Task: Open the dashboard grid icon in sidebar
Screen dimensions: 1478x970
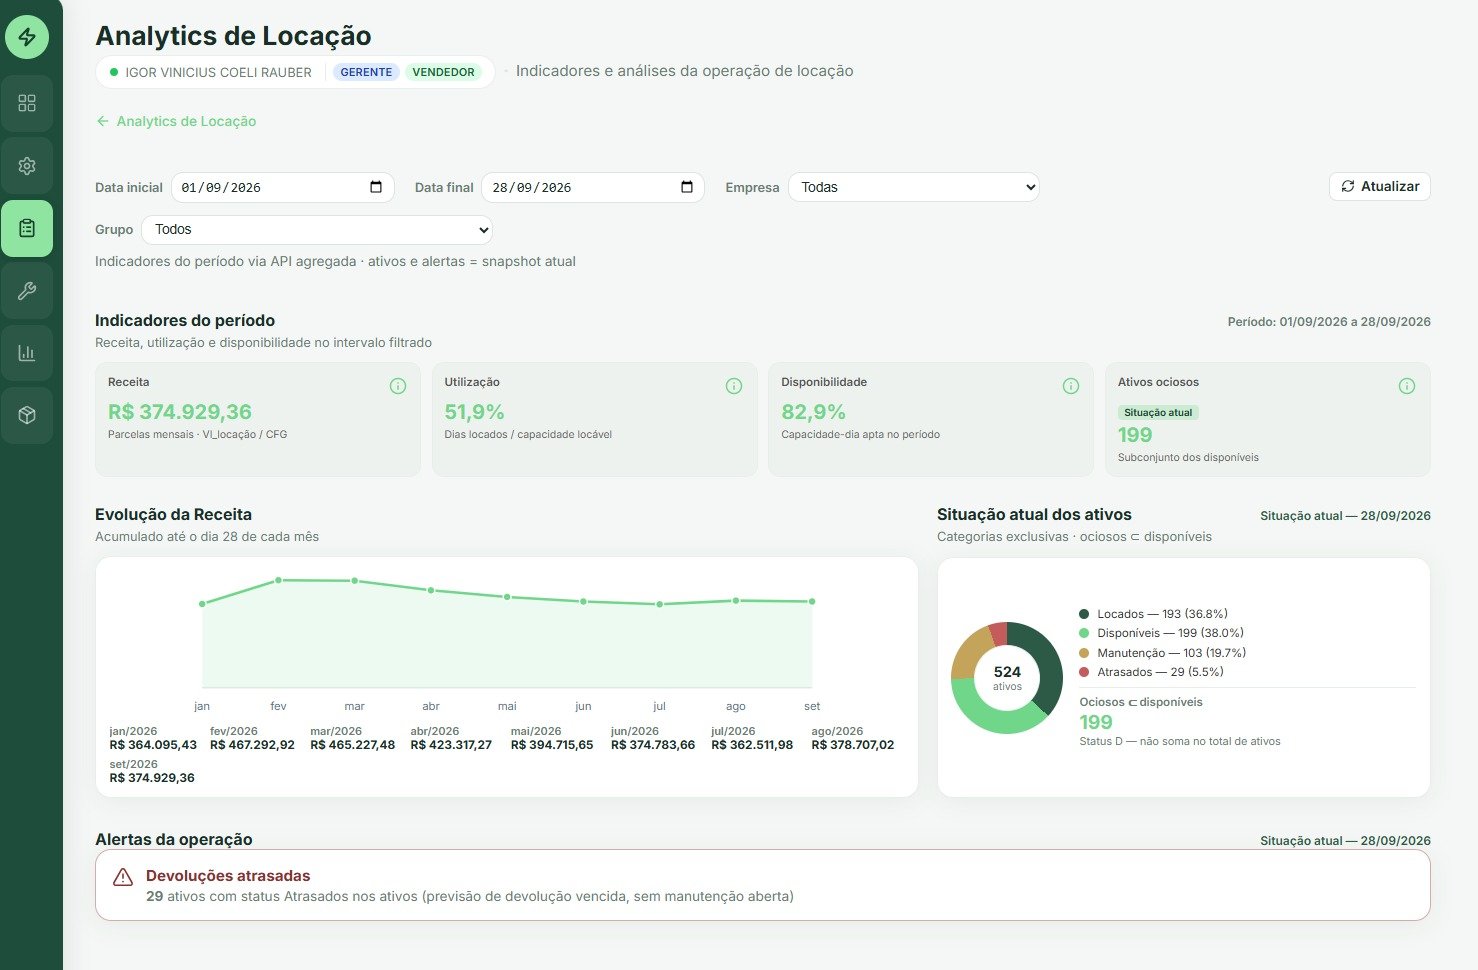Action: [27, 103]
